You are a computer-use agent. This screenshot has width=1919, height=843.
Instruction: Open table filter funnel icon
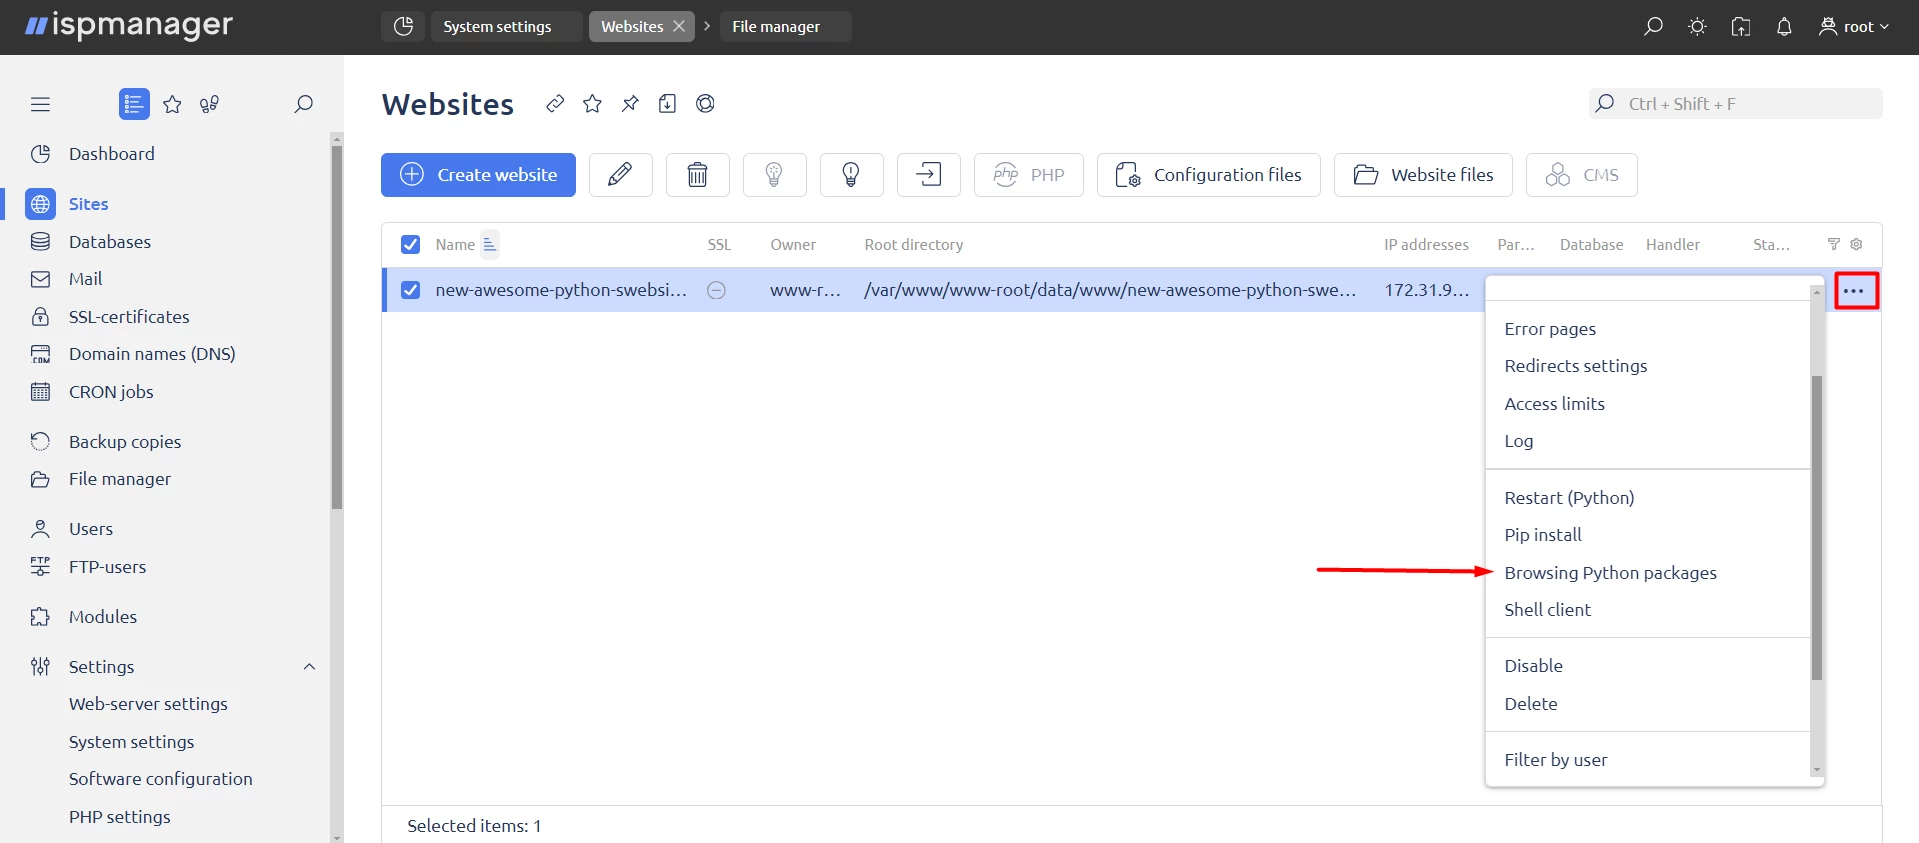tap(1833, 244)
